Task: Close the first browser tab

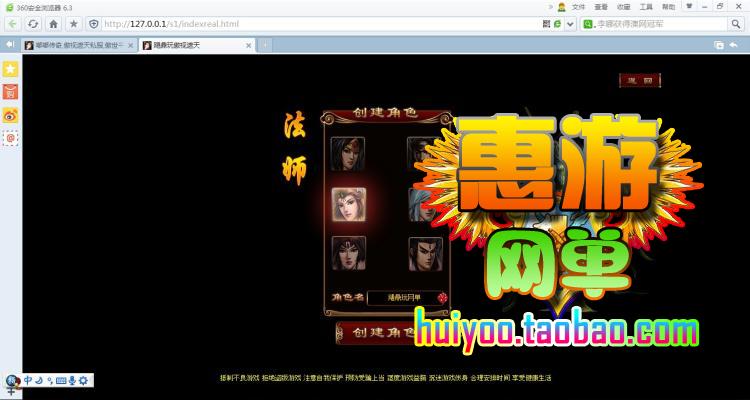Action: [130, 45]
